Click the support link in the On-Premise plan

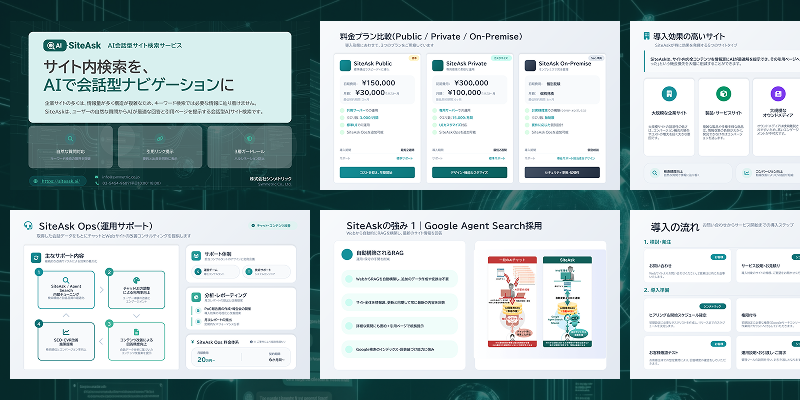click(x=578, y=158)
